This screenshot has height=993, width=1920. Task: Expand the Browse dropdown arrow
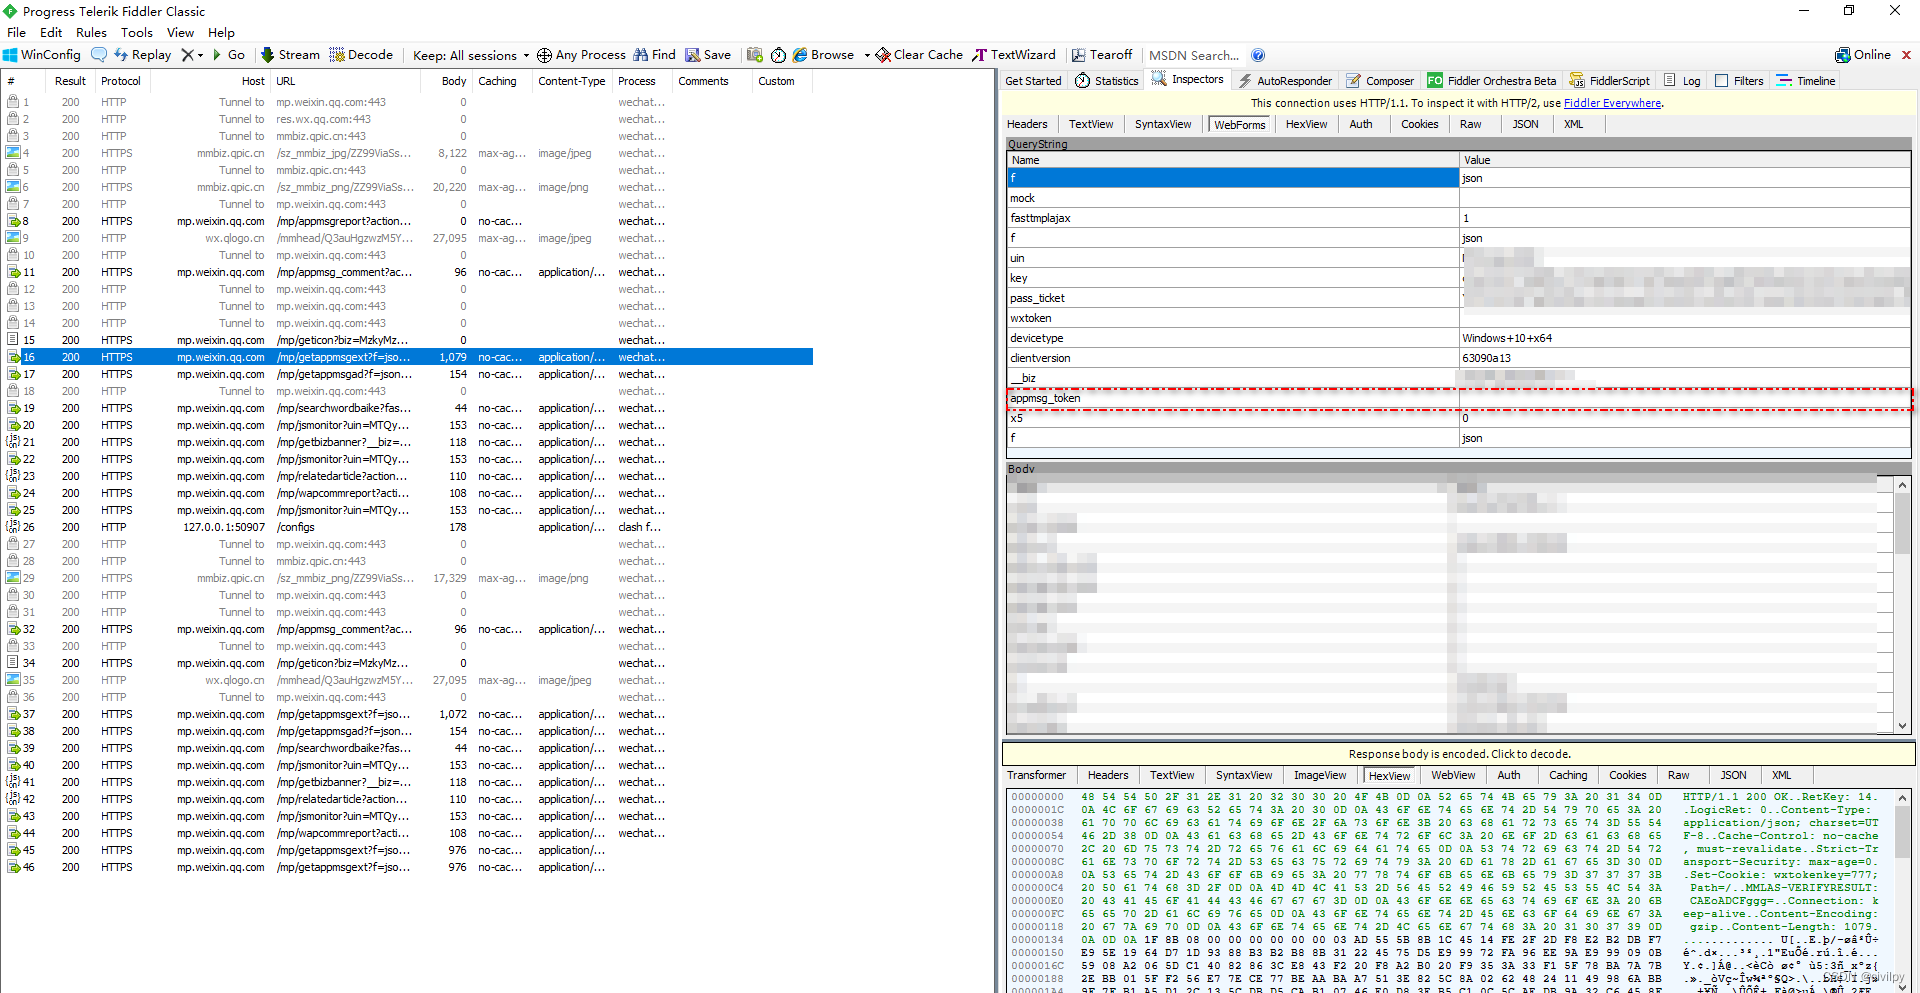867,56
